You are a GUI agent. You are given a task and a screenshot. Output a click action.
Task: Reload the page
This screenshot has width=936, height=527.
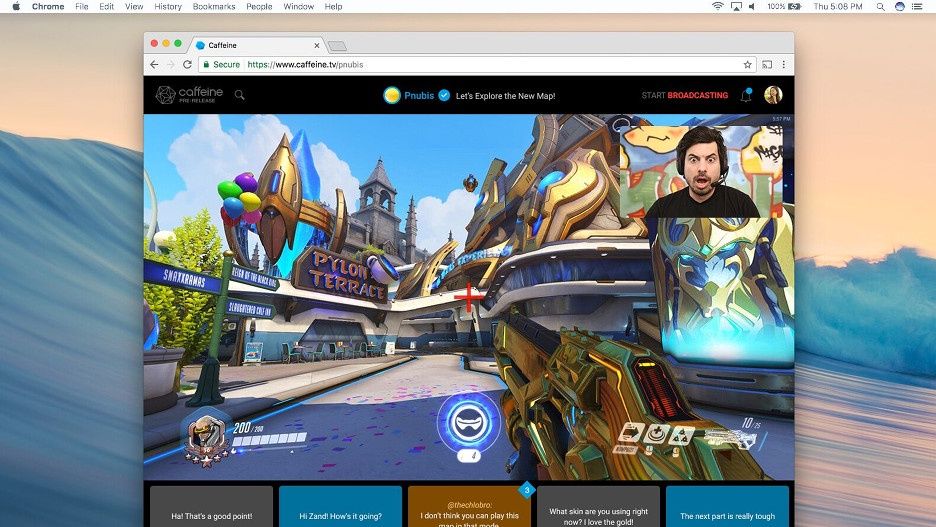pyautogui.click(x=187, y=64)
